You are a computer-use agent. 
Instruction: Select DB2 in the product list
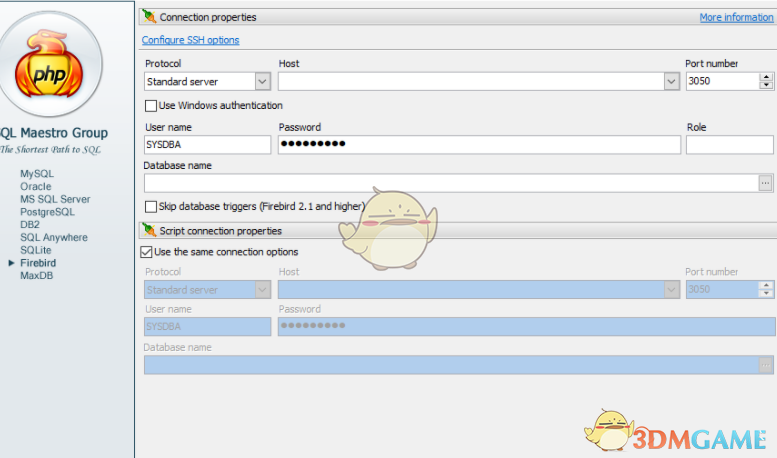30,225
